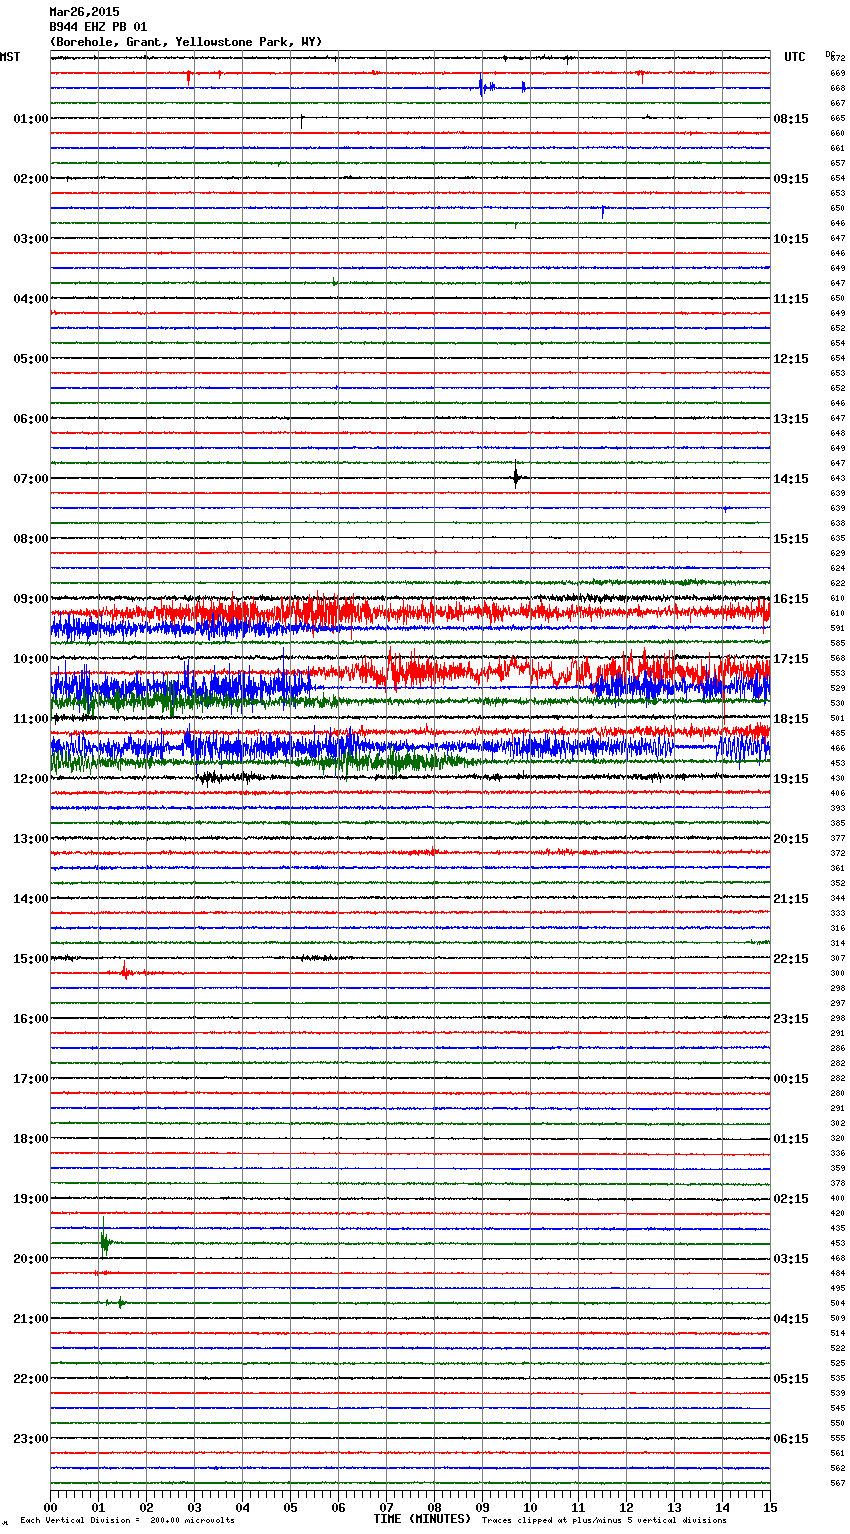Screen dimensions: 850x1534
Task: Click the 09:15 UTC time label
Action: (791, 179)
